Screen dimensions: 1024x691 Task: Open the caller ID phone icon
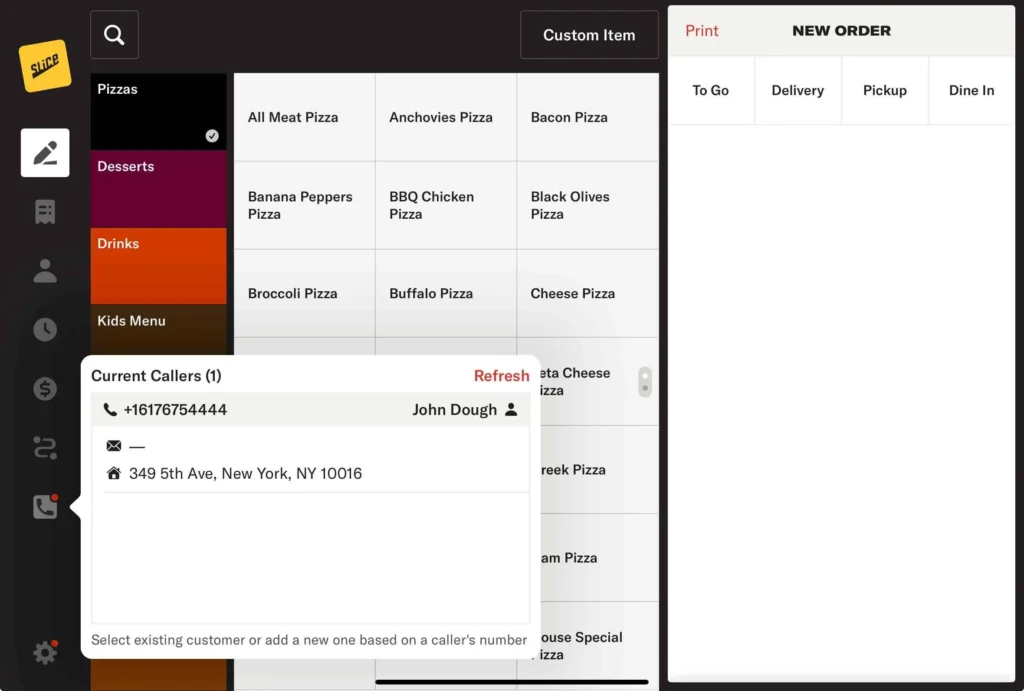click(x=45, y=507)
